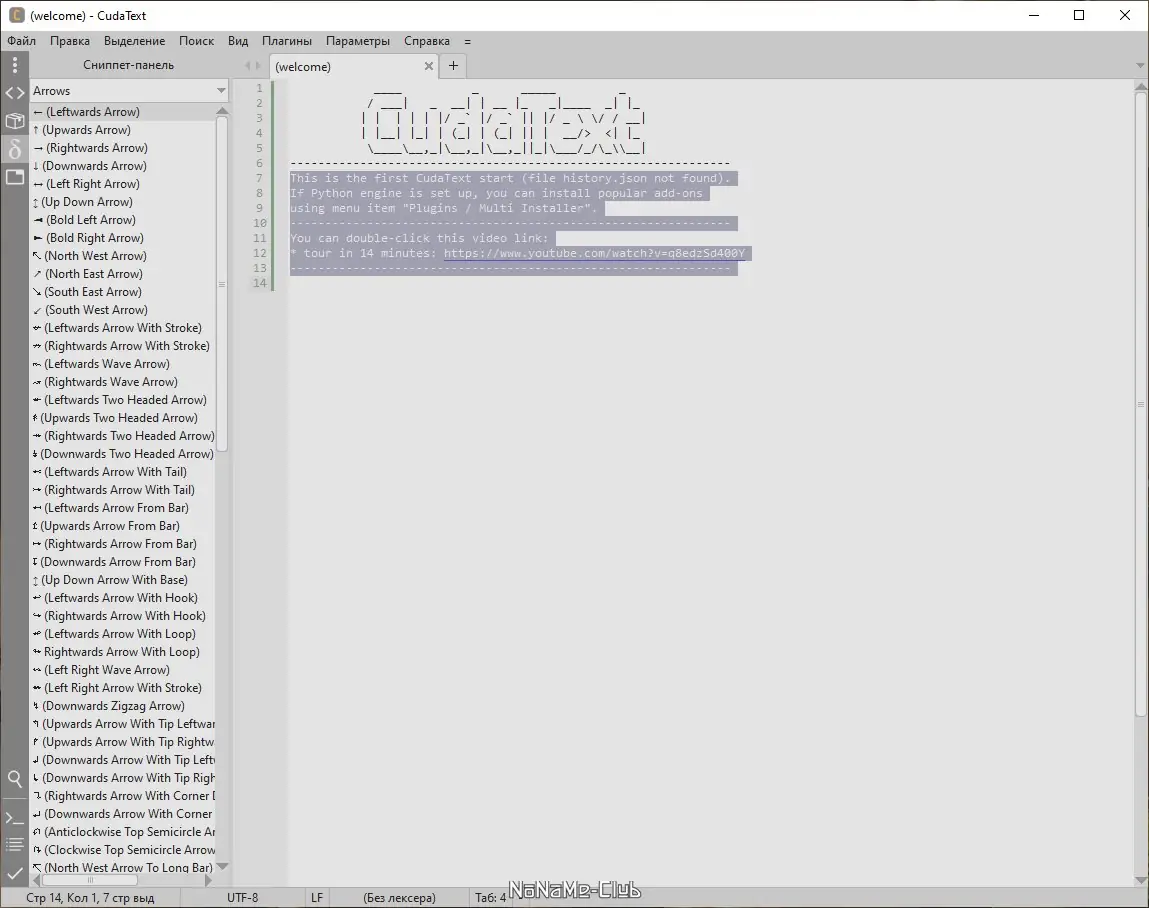Select the Rightwards Arrow snippet
The height and width of the screenshot is (908, 1149).
click(122, 148)
